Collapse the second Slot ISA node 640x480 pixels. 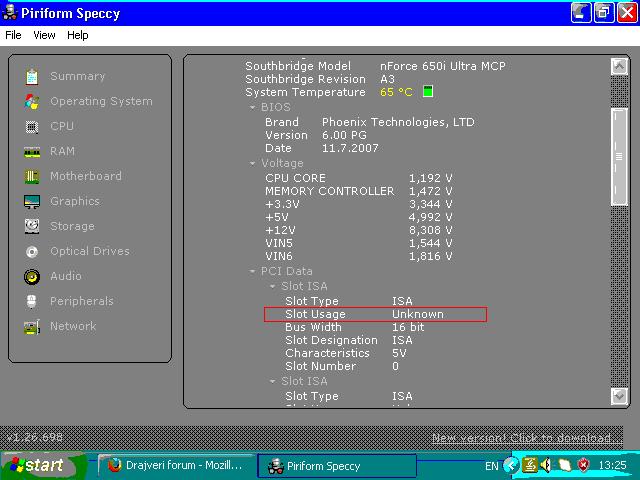(x=272, y=382)
